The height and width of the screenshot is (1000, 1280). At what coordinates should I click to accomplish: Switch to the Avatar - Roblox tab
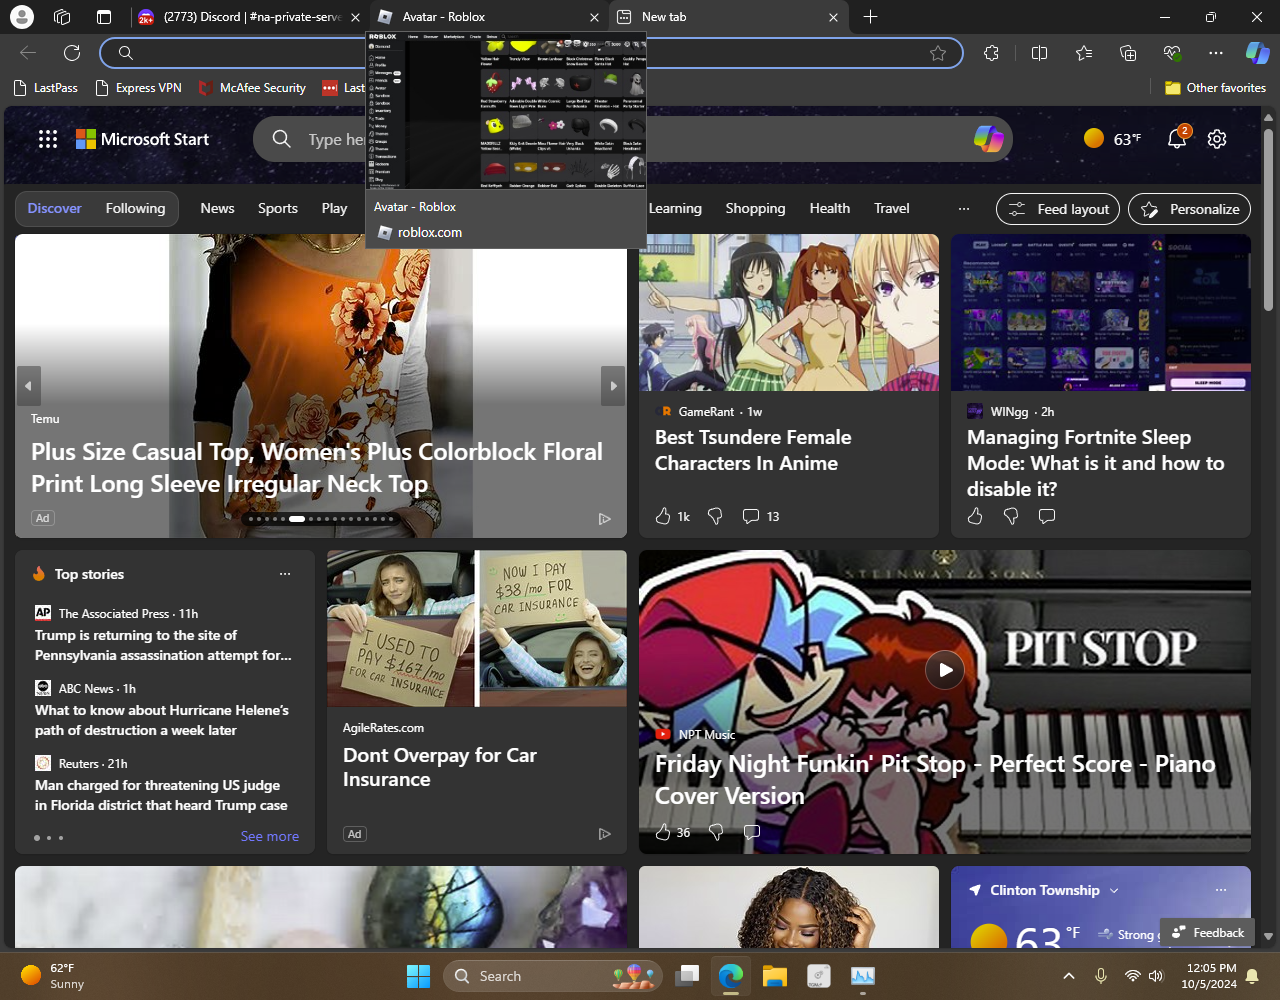click(x=489, y=17)
